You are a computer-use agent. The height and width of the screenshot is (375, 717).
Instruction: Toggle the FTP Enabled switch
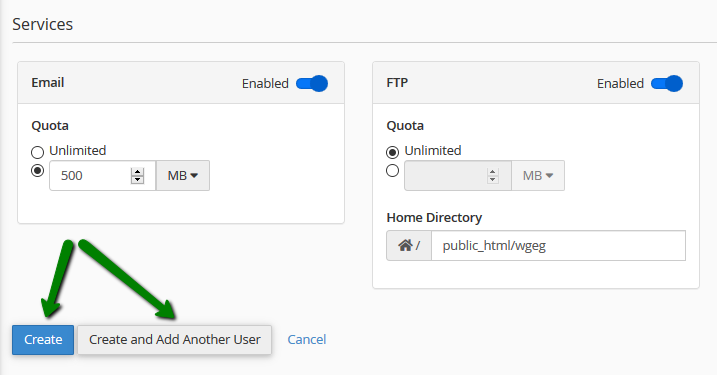click(x=667, y=84)
